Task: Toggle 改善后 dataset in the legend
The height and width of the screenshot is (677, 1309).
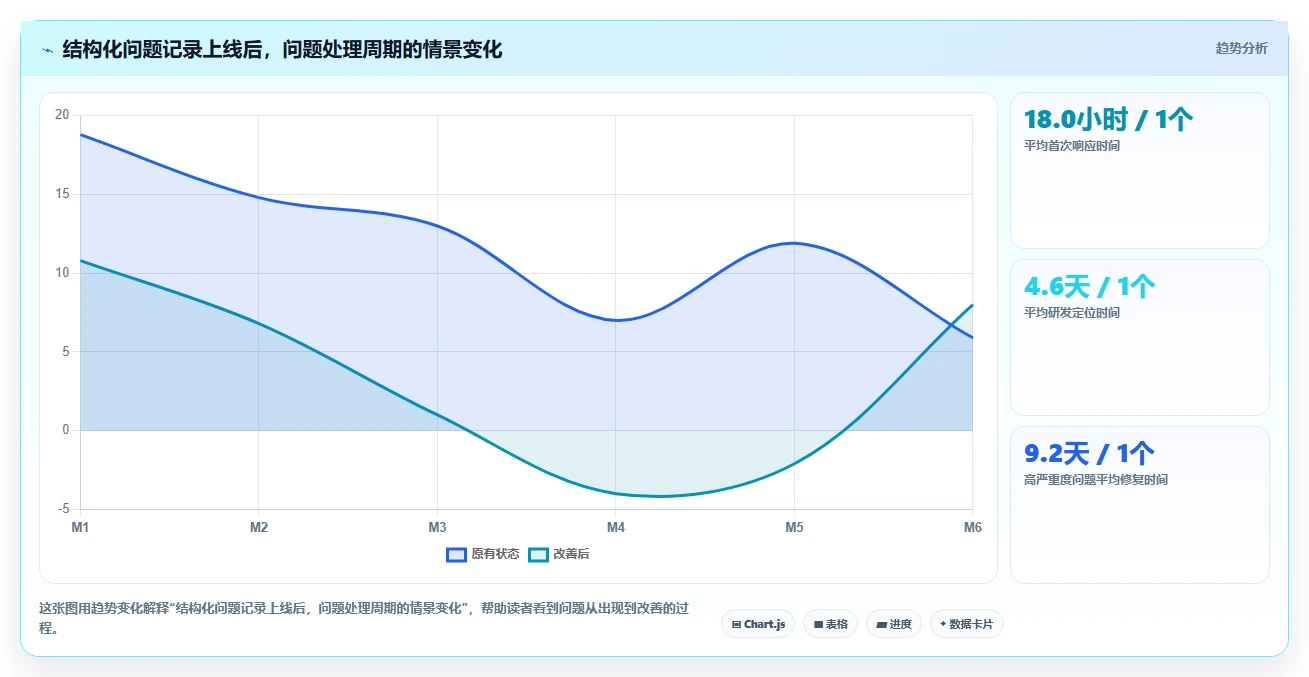Action: 559,554
